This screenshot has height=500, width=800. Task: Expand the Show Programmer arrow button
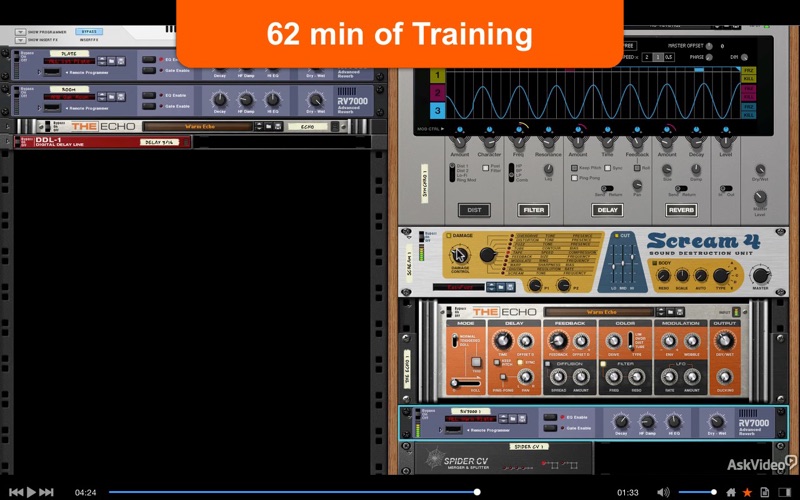point(20,32)
